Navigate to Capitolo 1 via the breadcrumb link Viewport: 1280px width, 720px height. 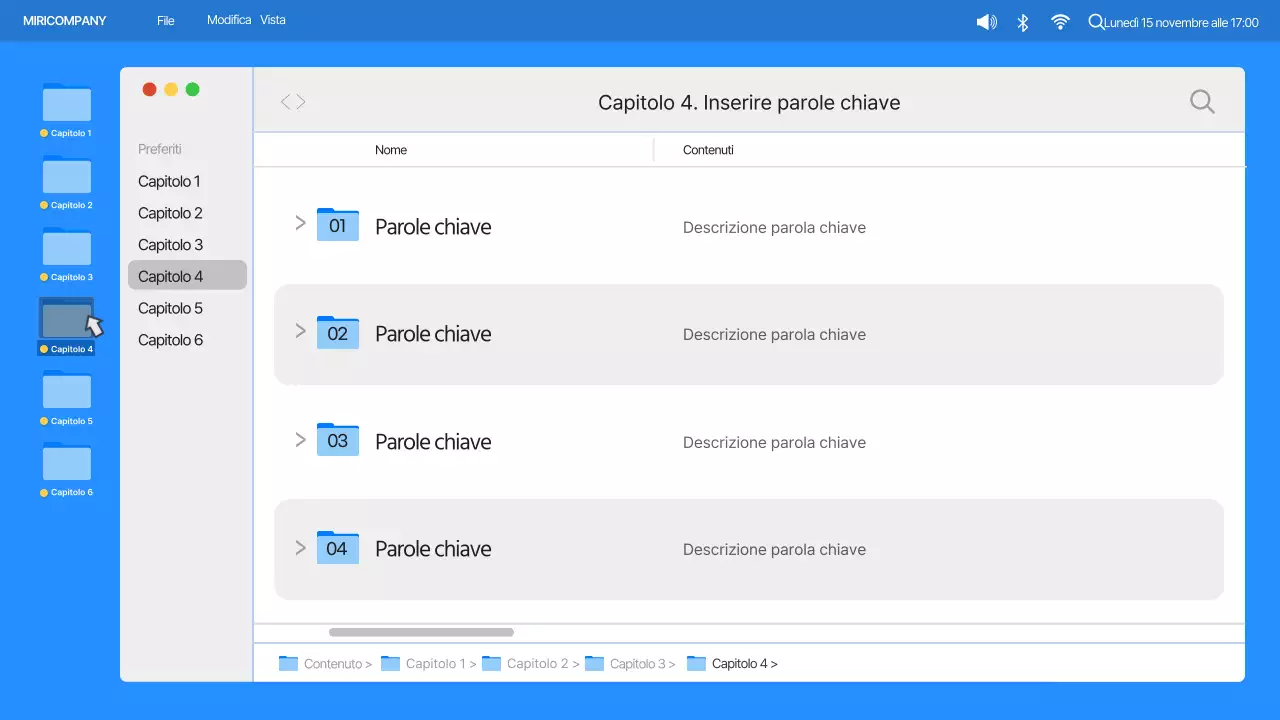(438, 663)
